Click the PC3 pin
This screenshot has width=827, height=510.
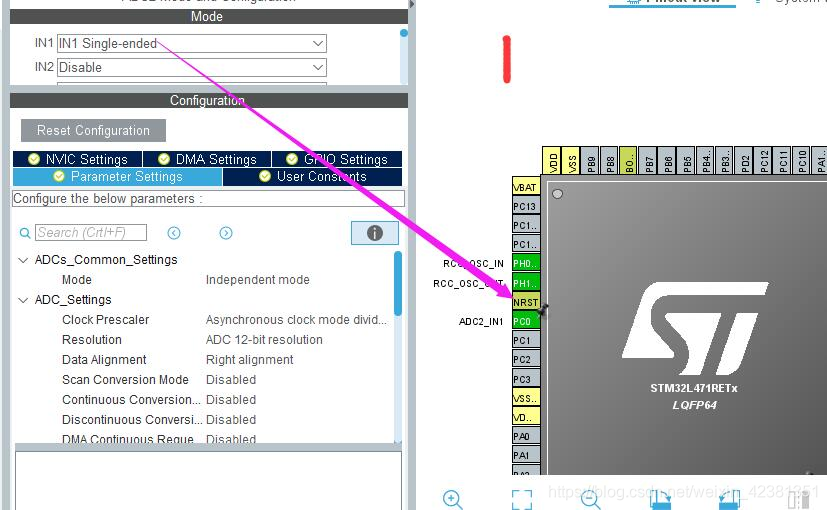coord(526,379)
